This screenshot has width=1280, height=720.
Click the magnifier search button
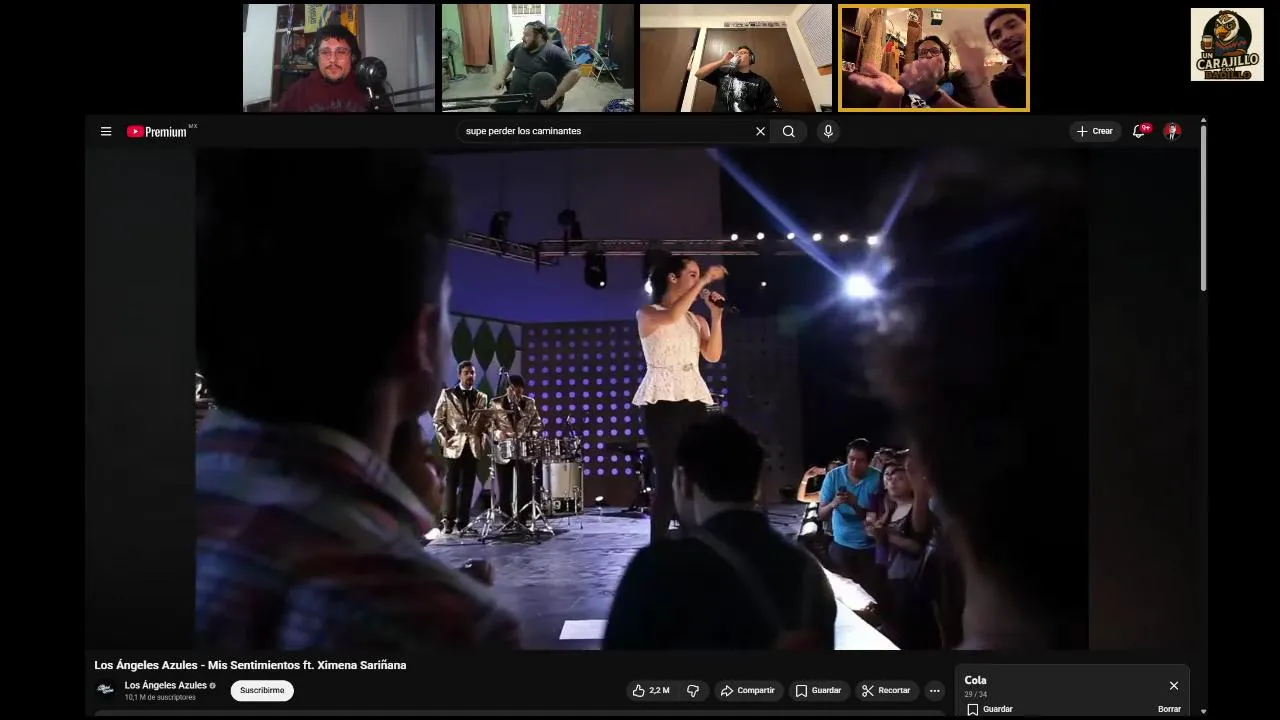(789, 131)
